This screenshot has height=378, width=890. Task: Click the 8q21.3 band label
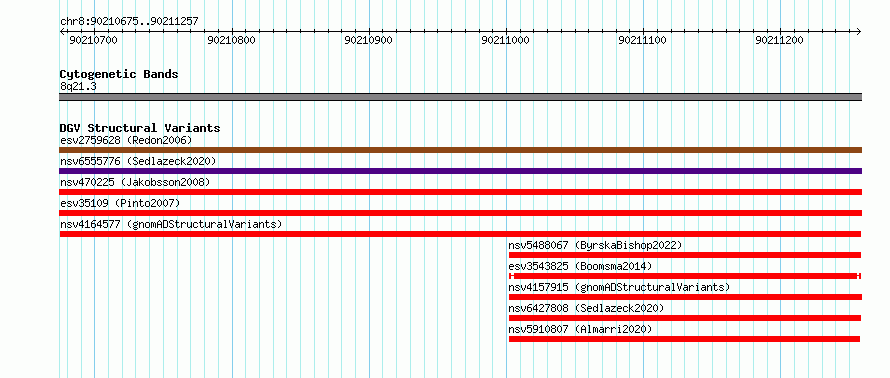[x=78, y=86]
